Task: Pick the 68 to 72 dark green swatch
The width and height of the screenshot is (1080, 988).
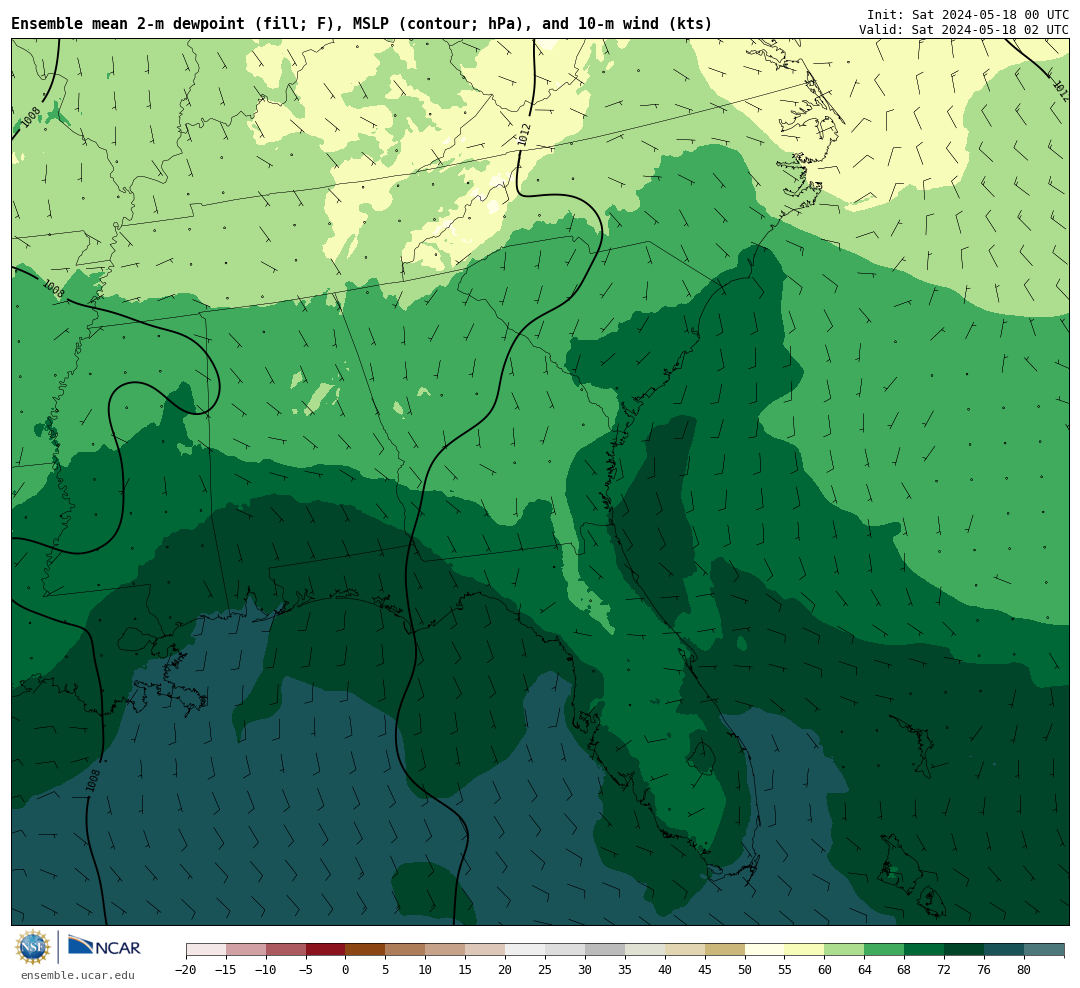Action: (924, 950)
